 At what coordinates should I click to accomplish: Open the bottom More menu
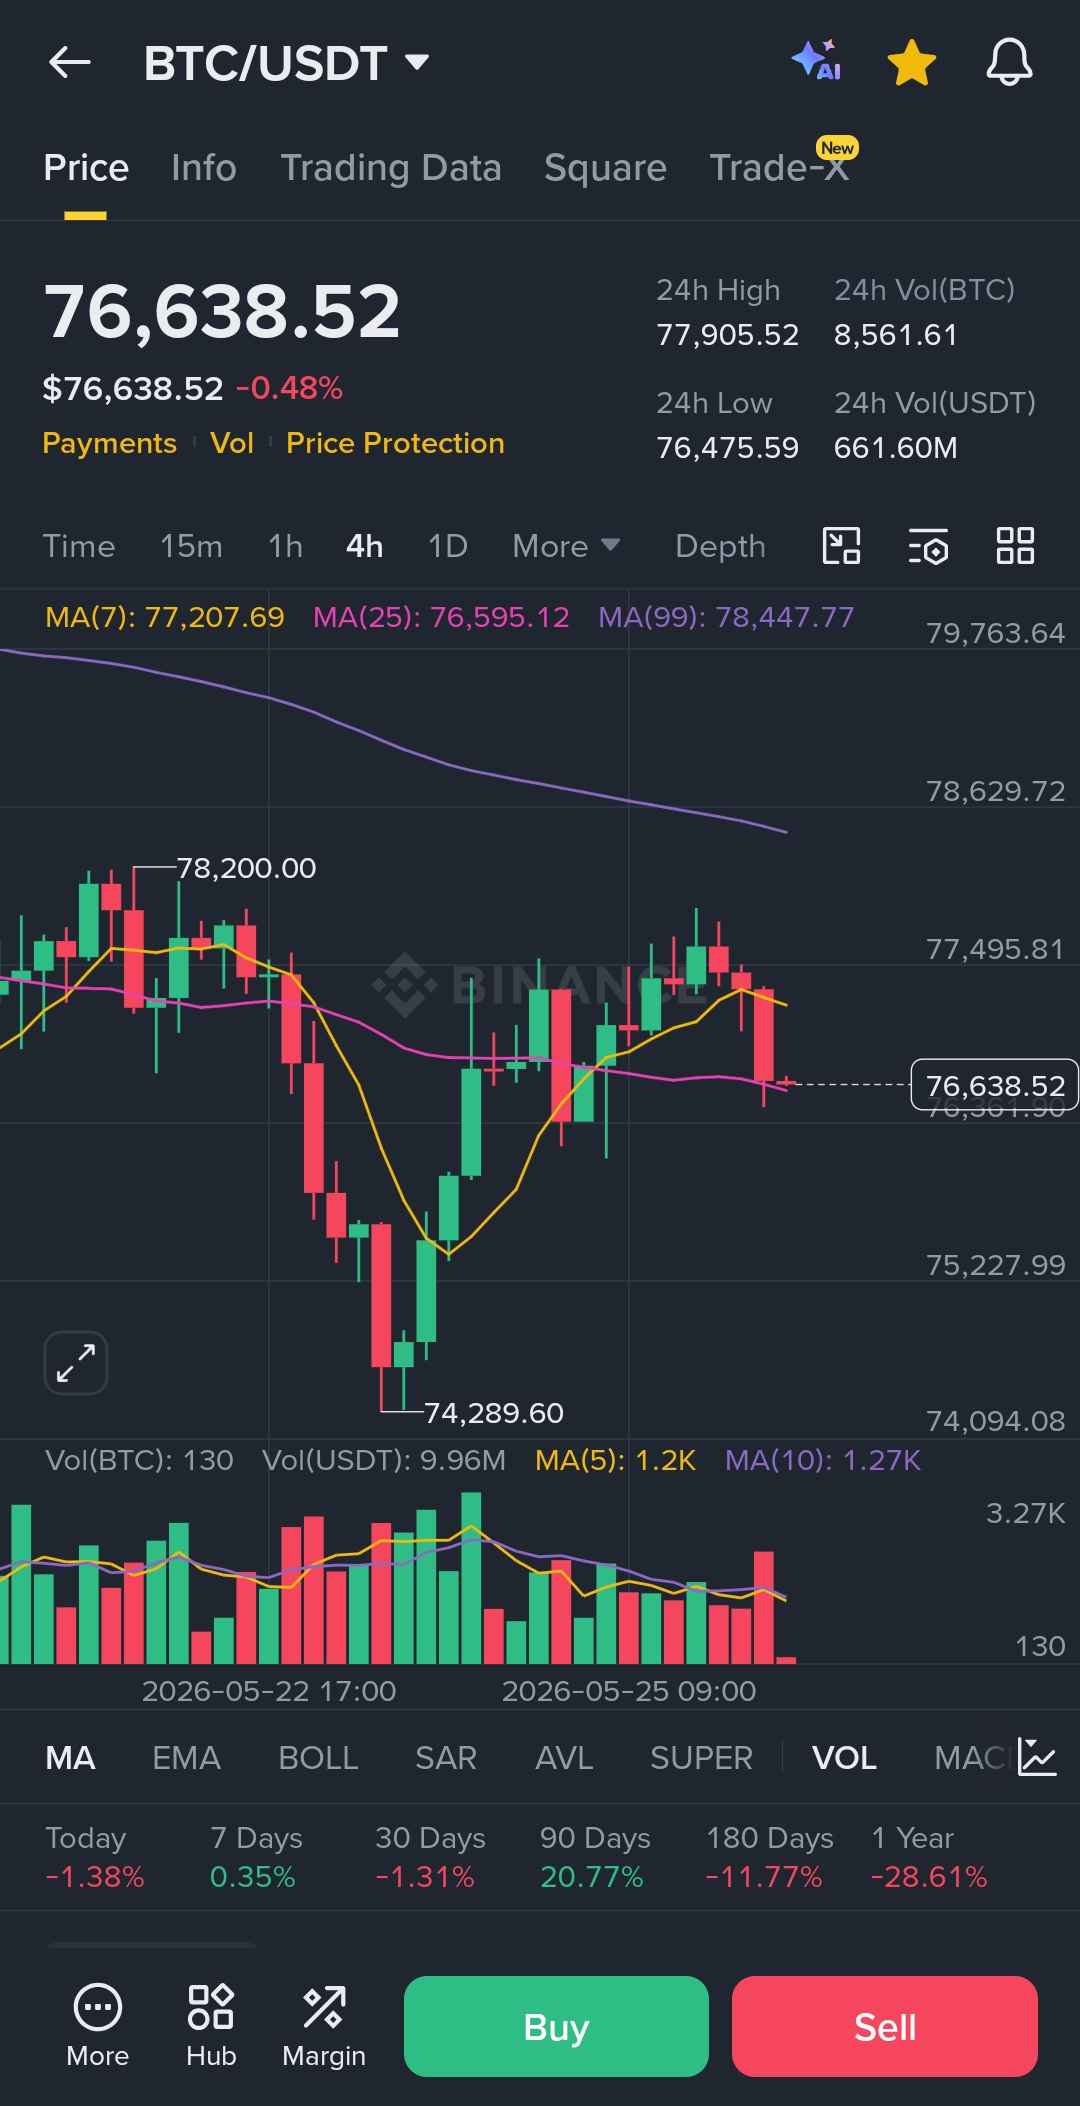(x=98, y=2026)
